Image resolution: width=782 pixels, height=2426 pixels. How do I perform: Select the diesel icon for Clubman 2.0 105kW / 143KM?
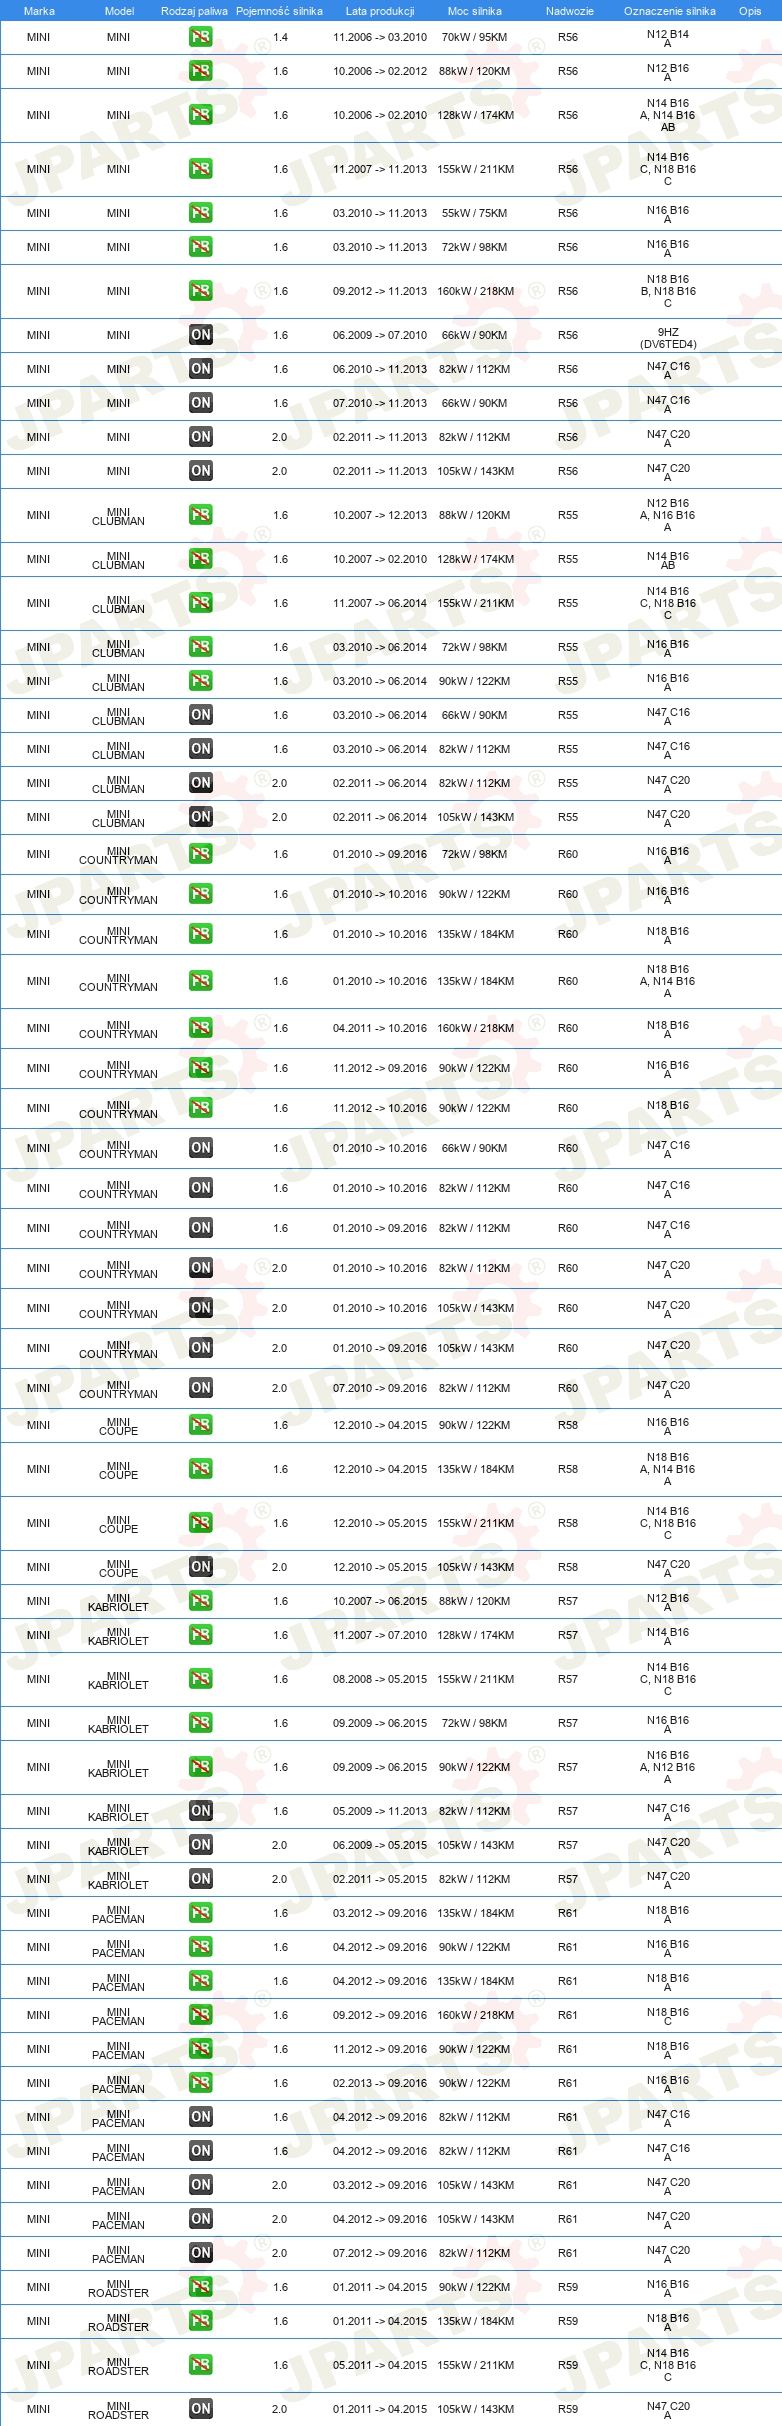[200, 817]
